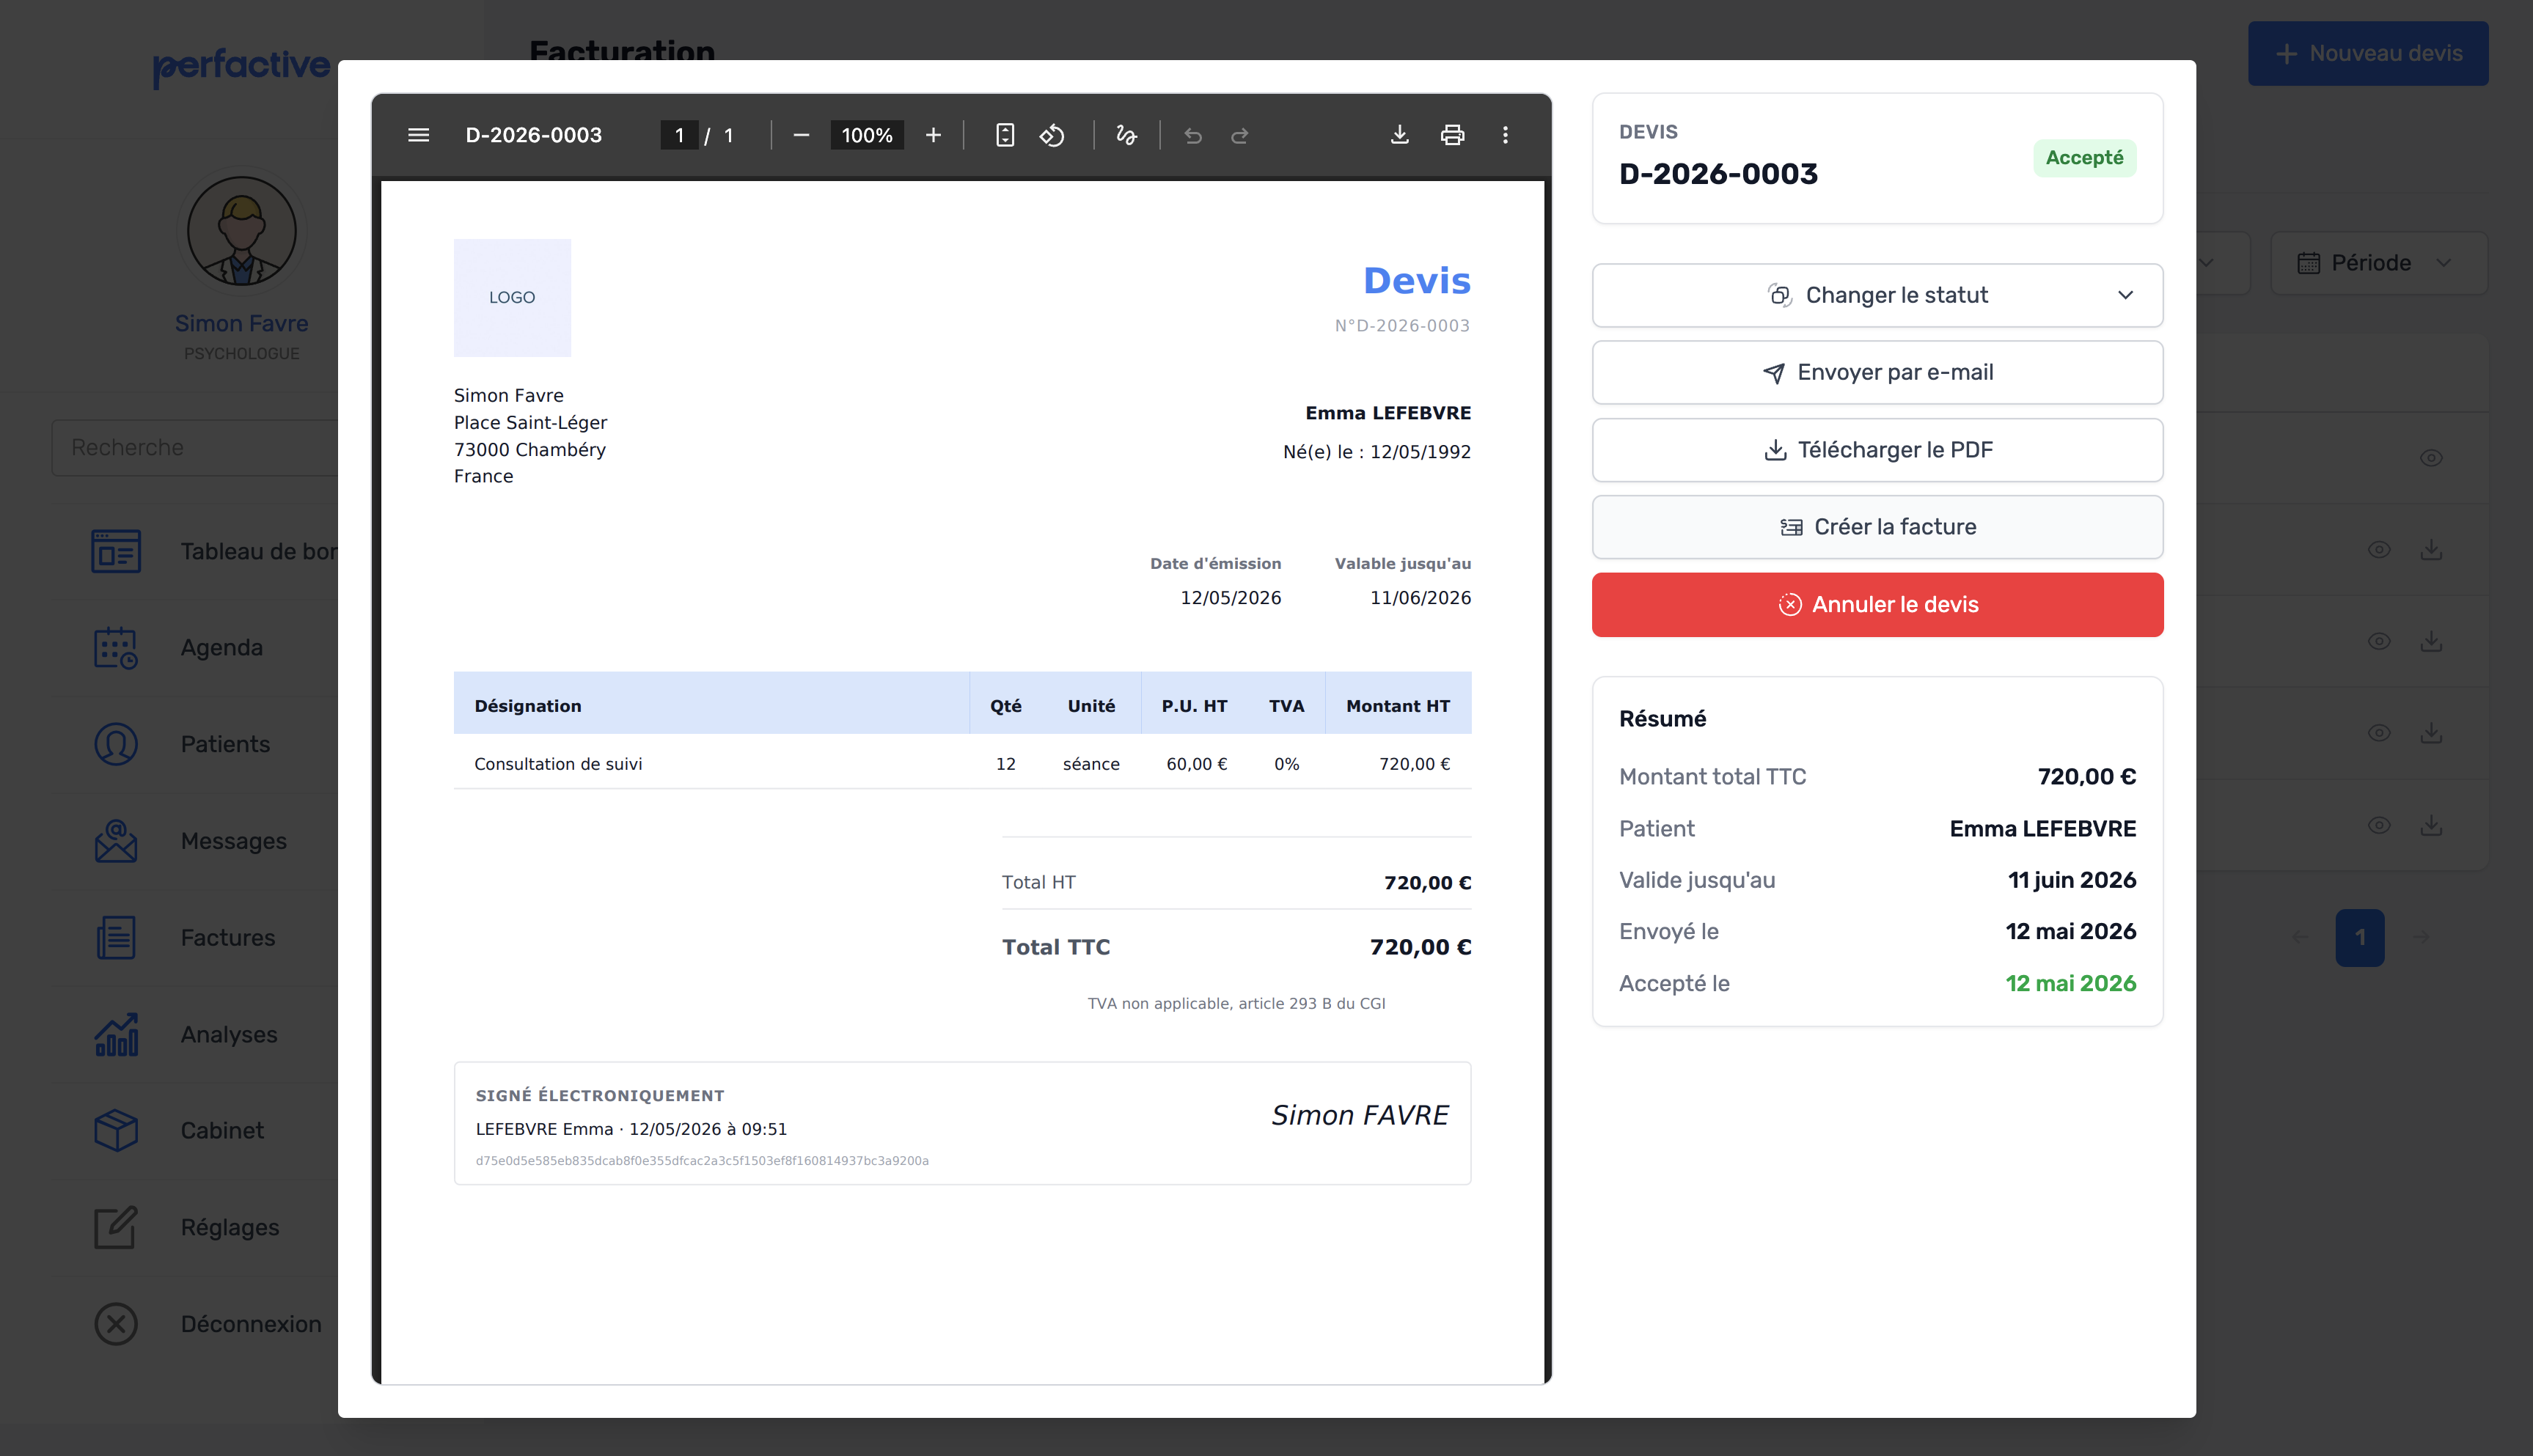Screen dimensions: 2533x1456
Task: Click the Tableau de bord dashboard icon
Action: pyautogui.click(x=116, y=551)
